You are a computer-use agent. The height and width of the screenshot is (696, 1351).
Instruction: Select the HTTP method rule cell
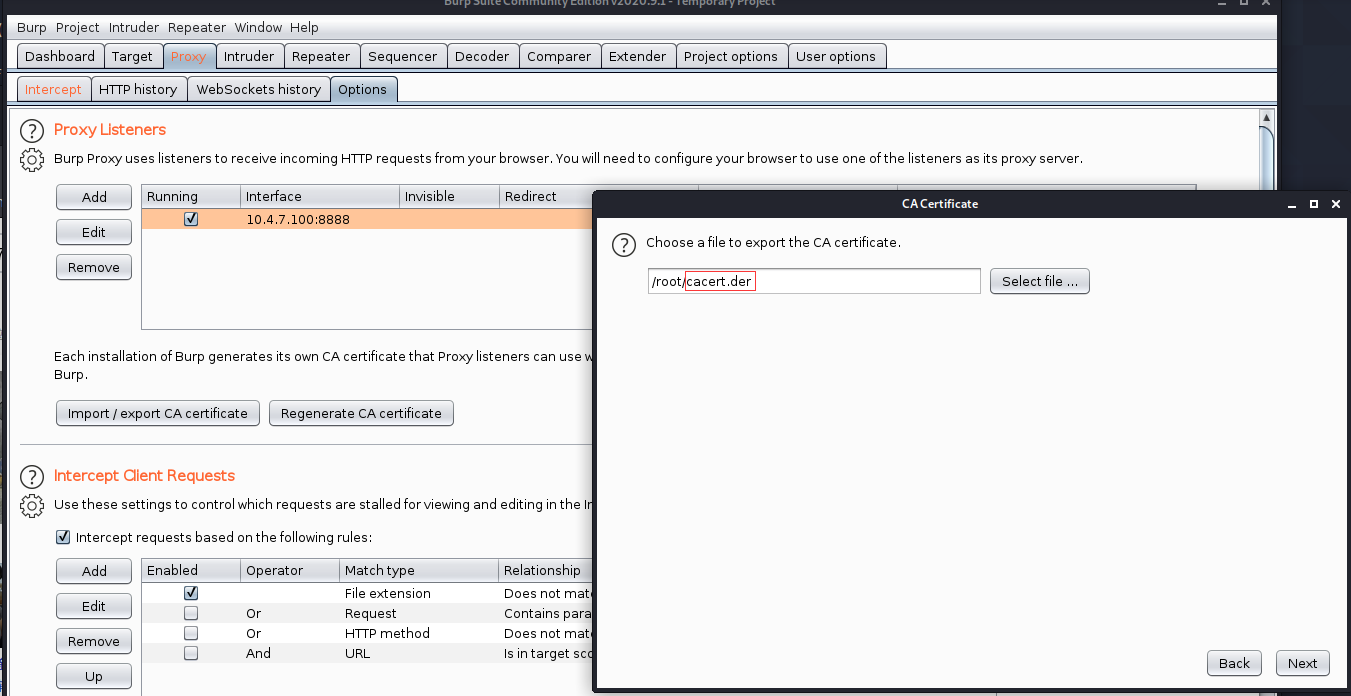tap(419, 633)
